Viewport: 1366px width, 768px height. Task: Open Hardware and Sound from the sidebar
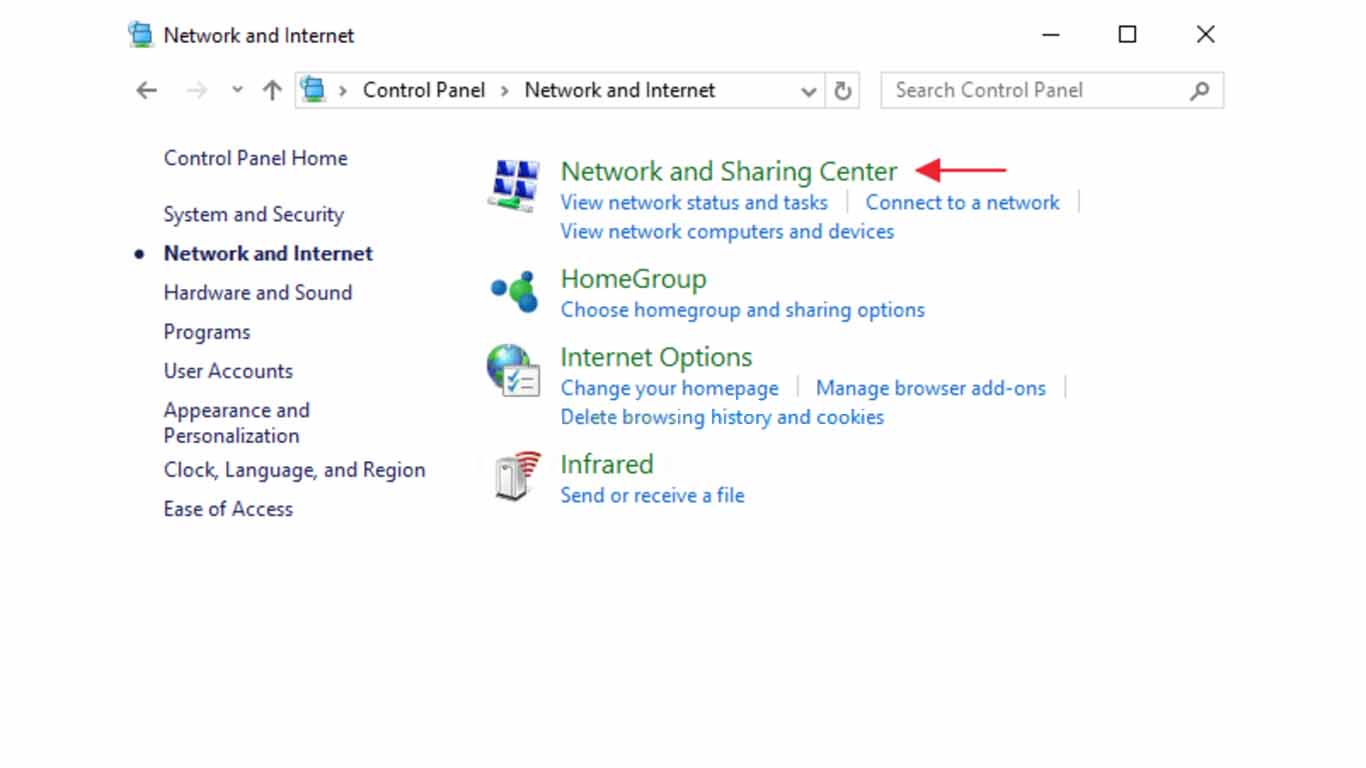[x=258, y=292]
